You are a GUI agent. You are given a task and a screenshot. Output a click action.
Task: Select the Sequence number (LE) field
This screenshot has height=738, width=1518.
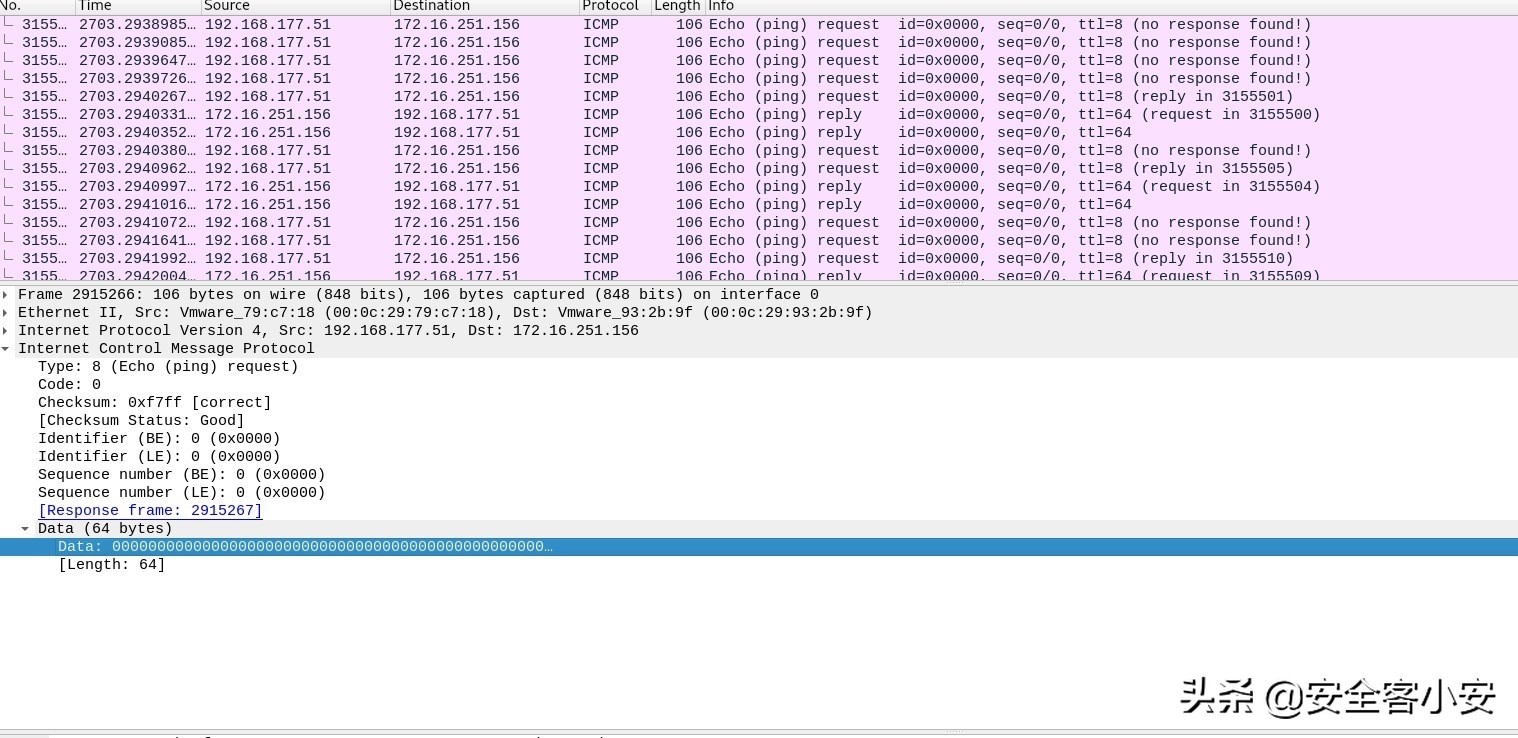pos(182,493)
